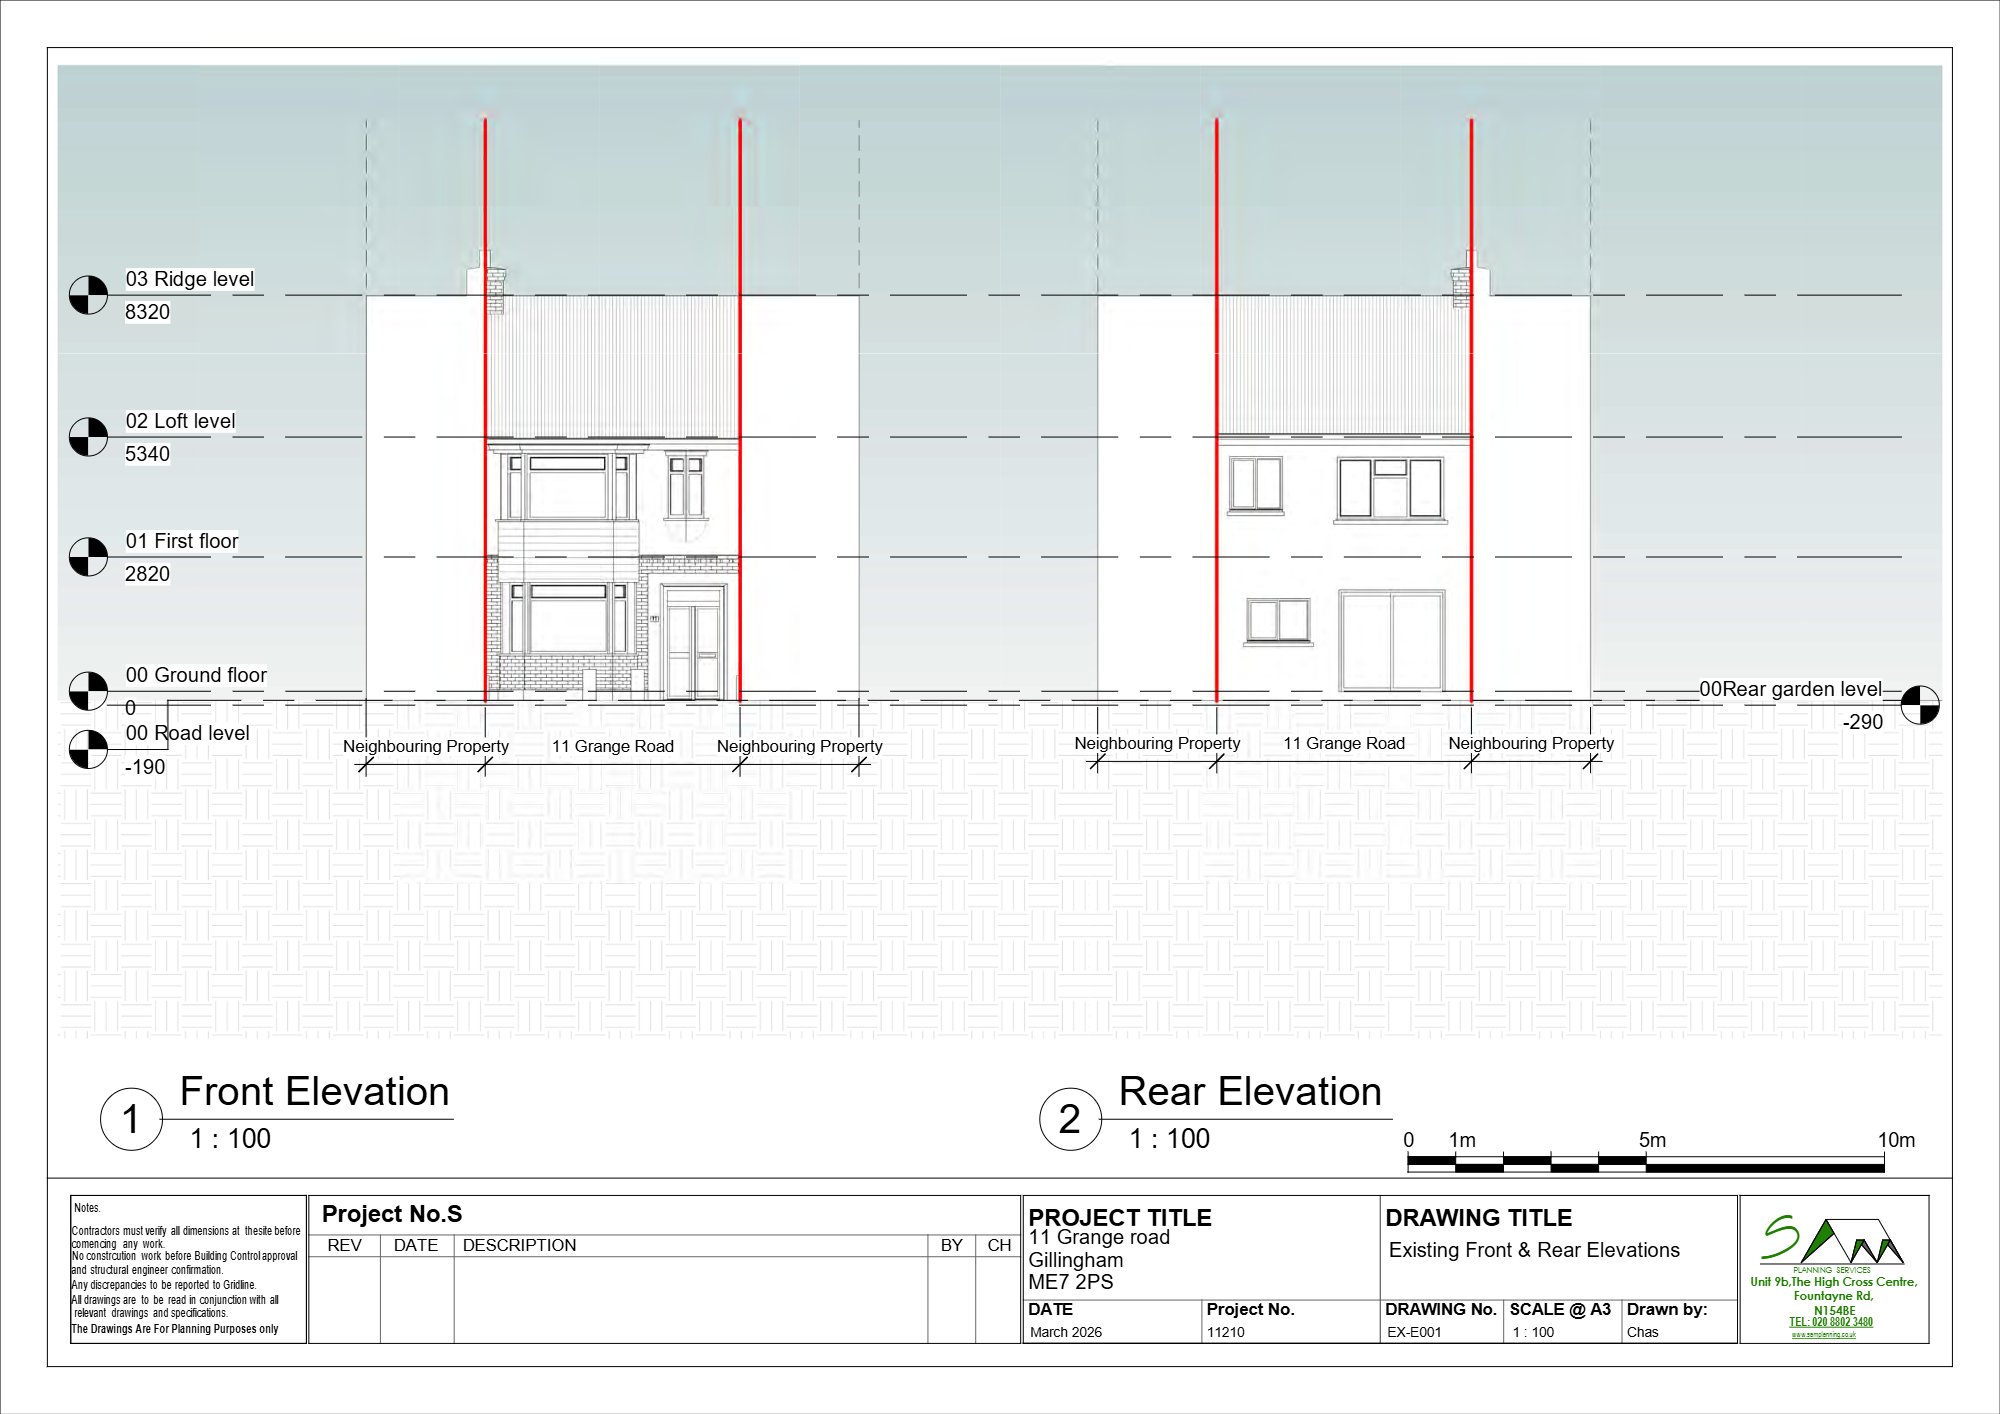
Task: Click the 'PROJECT TITLE' heading
Action: coord(1120,1217)
